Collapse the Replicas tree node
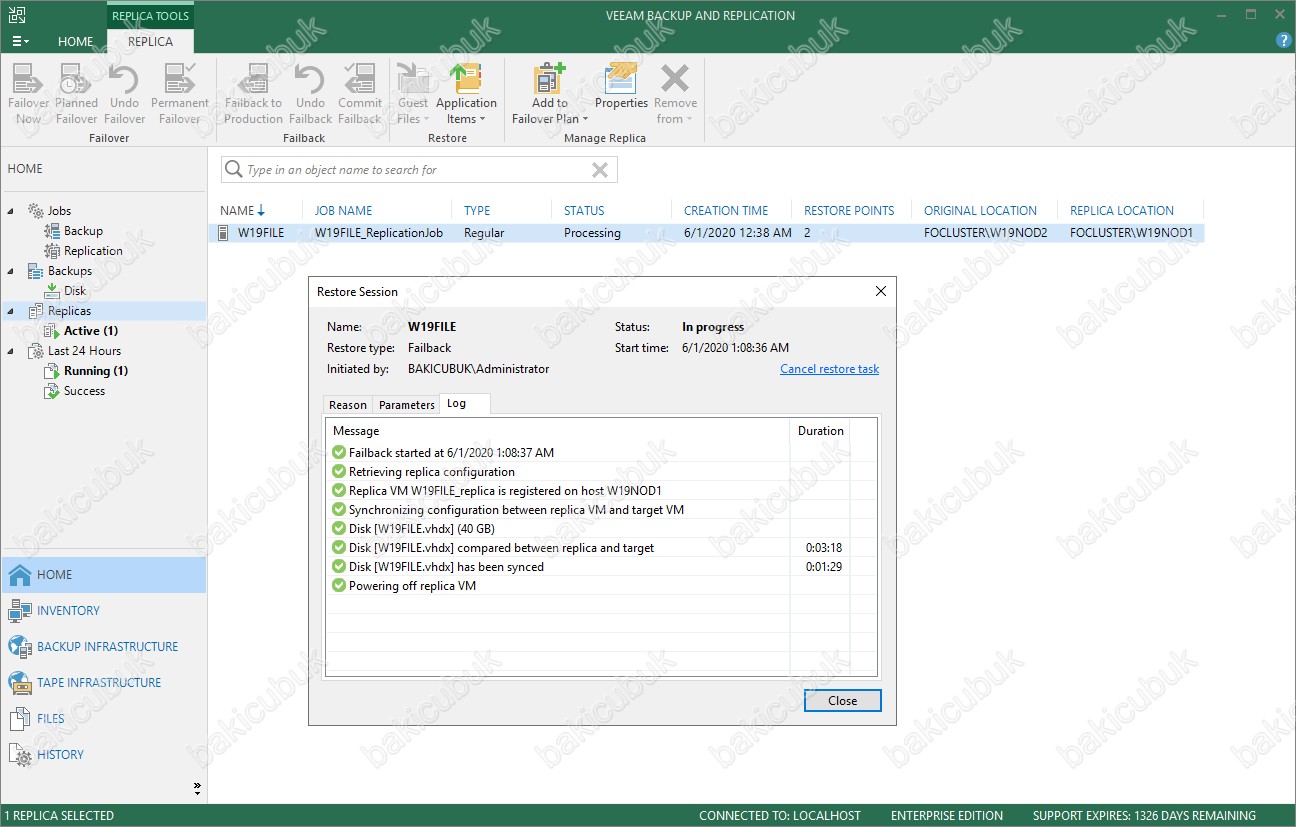1296x827 pixels. (x=11, y=311)
